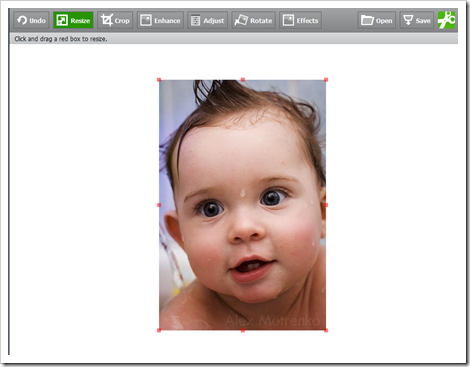Click the top-left red resize handle
The height and width of the screenshot is (367, 470).
[159, 80]
